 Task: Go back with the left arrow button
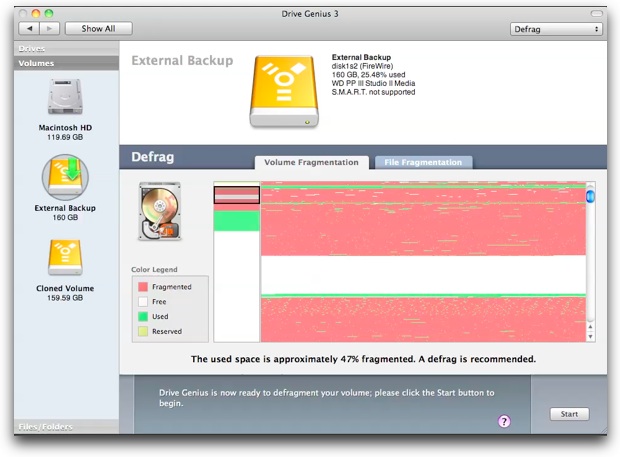pyautogui.click(x=29, y=28)
